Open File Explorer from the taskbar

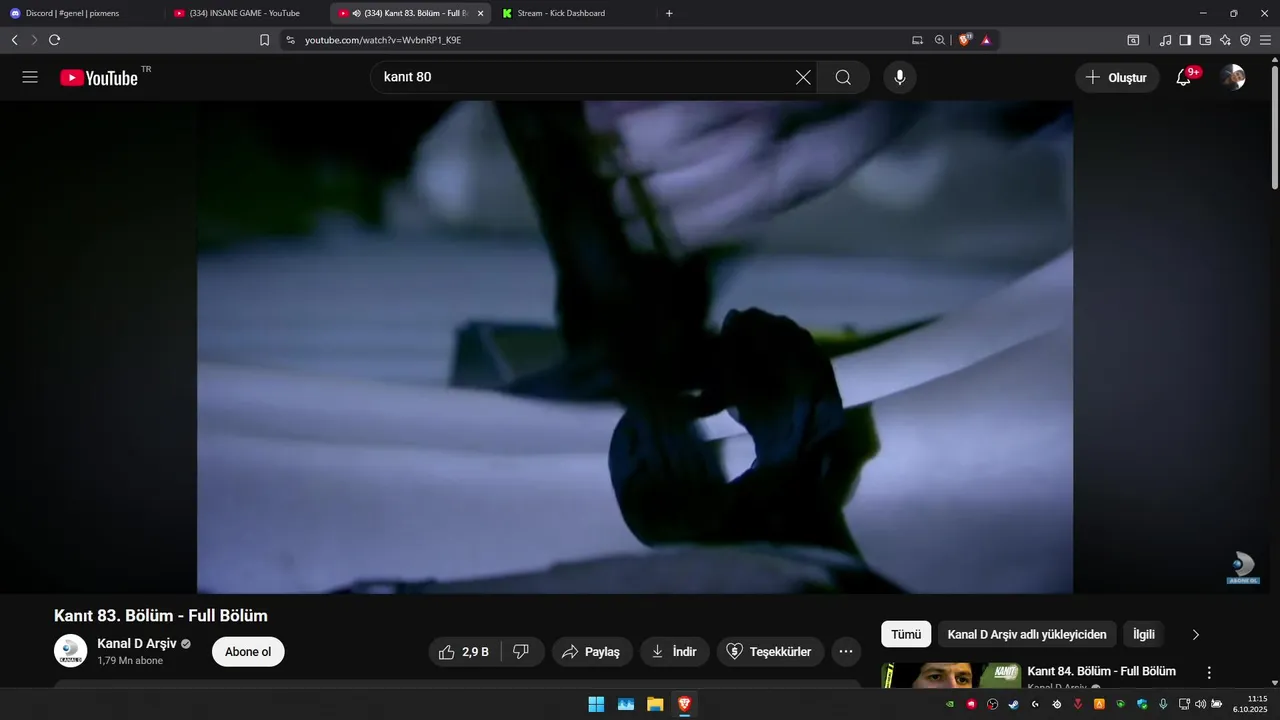click(x=655, y=704)
